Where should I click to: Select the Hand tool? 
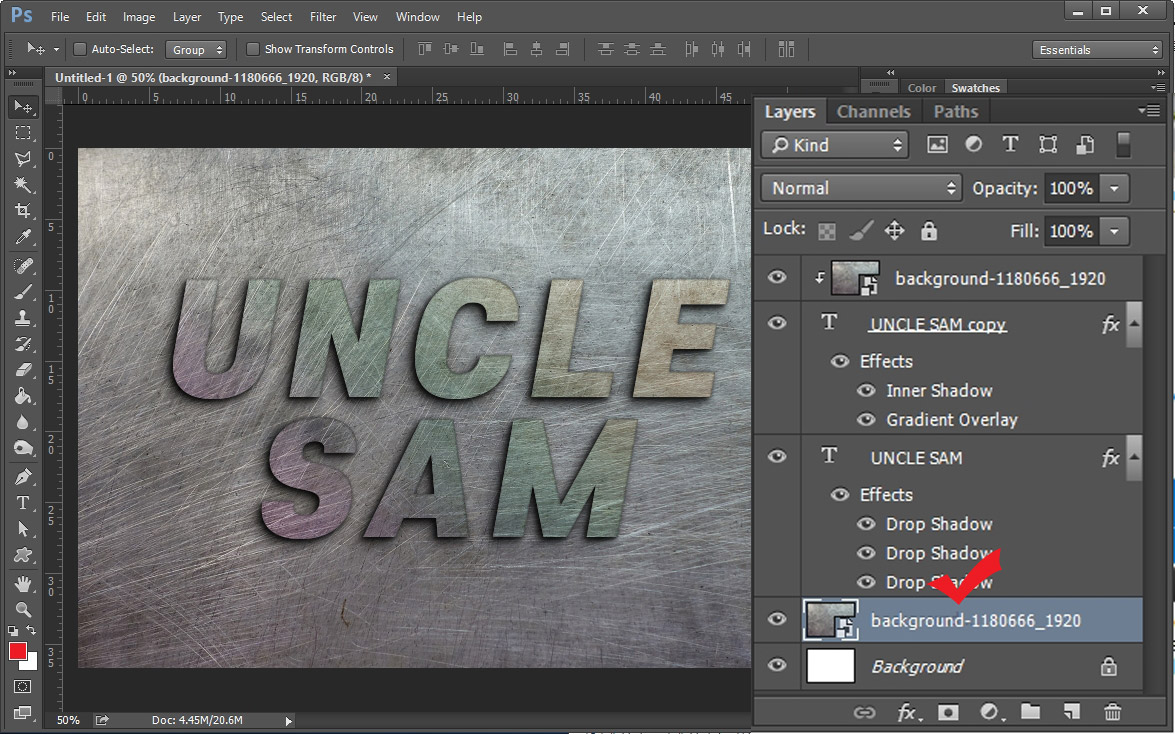23,583
